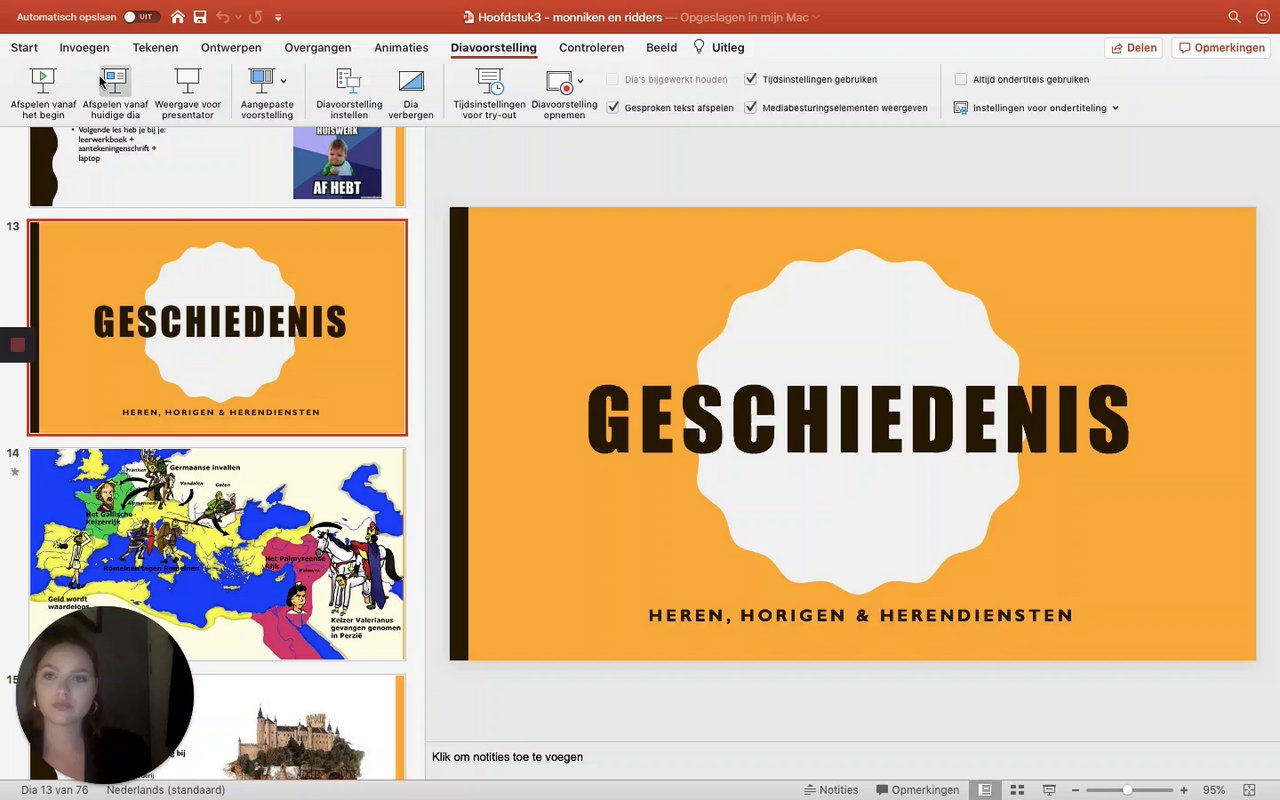Zoom out with the minus icon
Screen dimensions: 1280x800
click(x=1077, y=790)
